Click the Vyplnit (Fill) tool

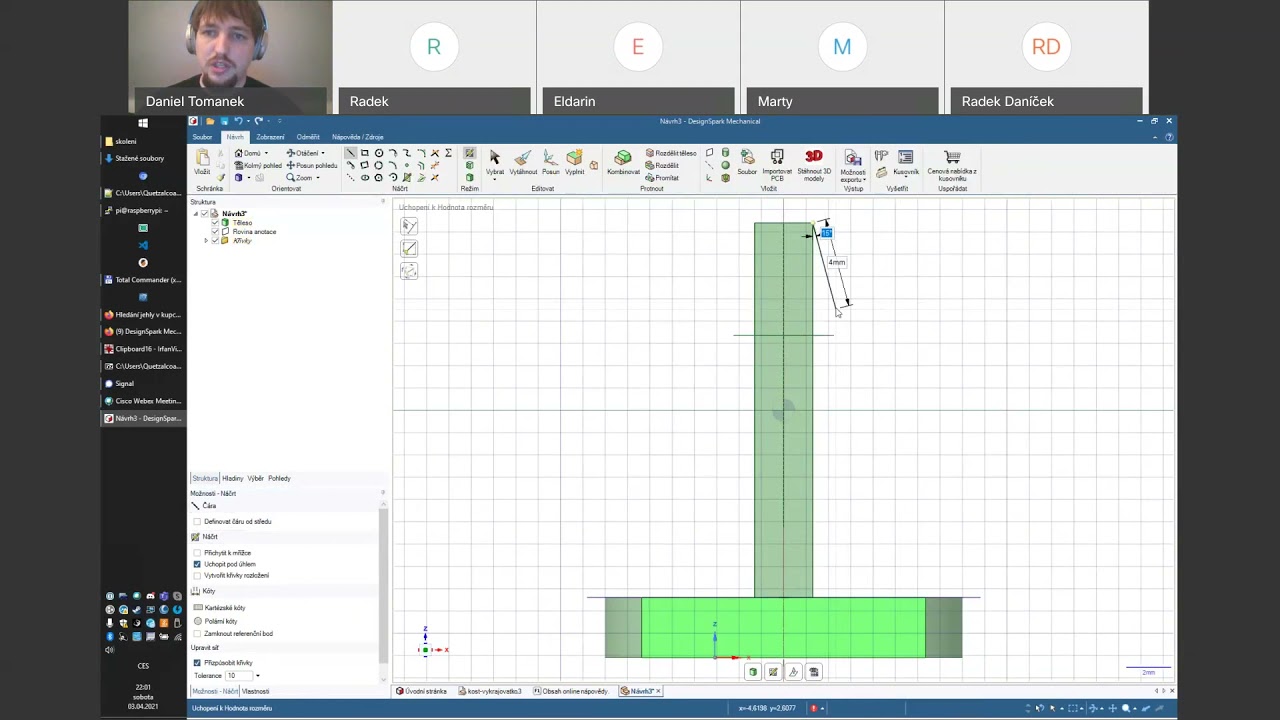tap(575, 163)
